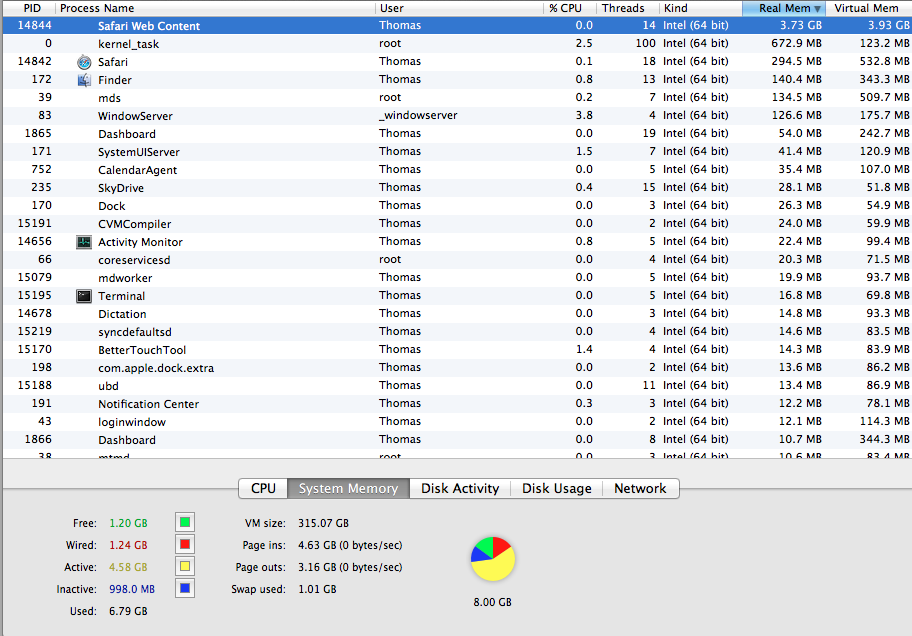Select the coreservicesd process
This screenshot has width=912, height=636.
(134, 260)
